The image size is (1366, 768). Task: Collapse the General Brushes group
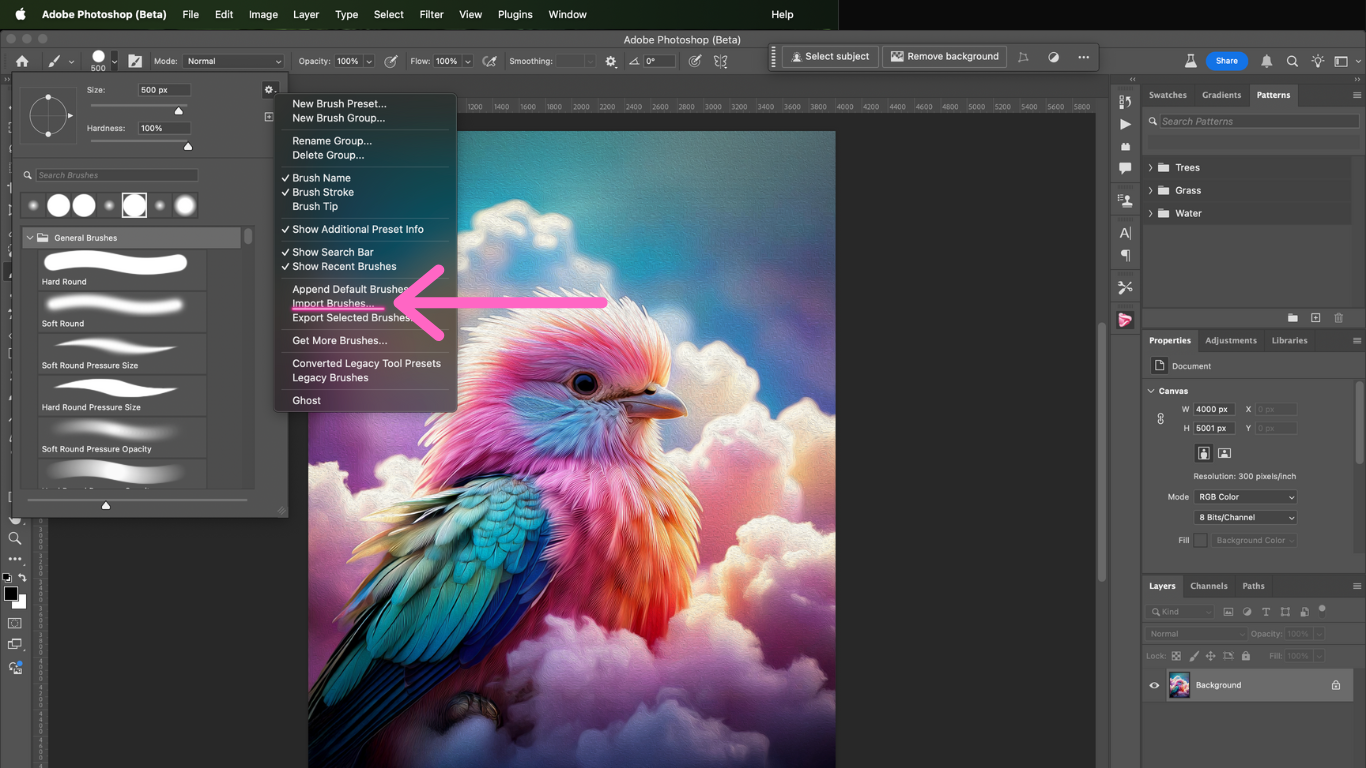tap(30, 238)
